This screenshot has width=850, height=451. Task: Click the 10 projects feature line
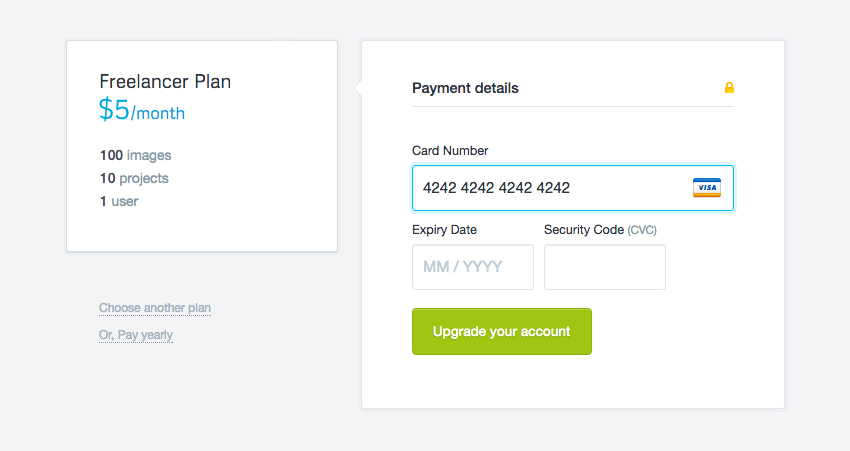[134, 178]
